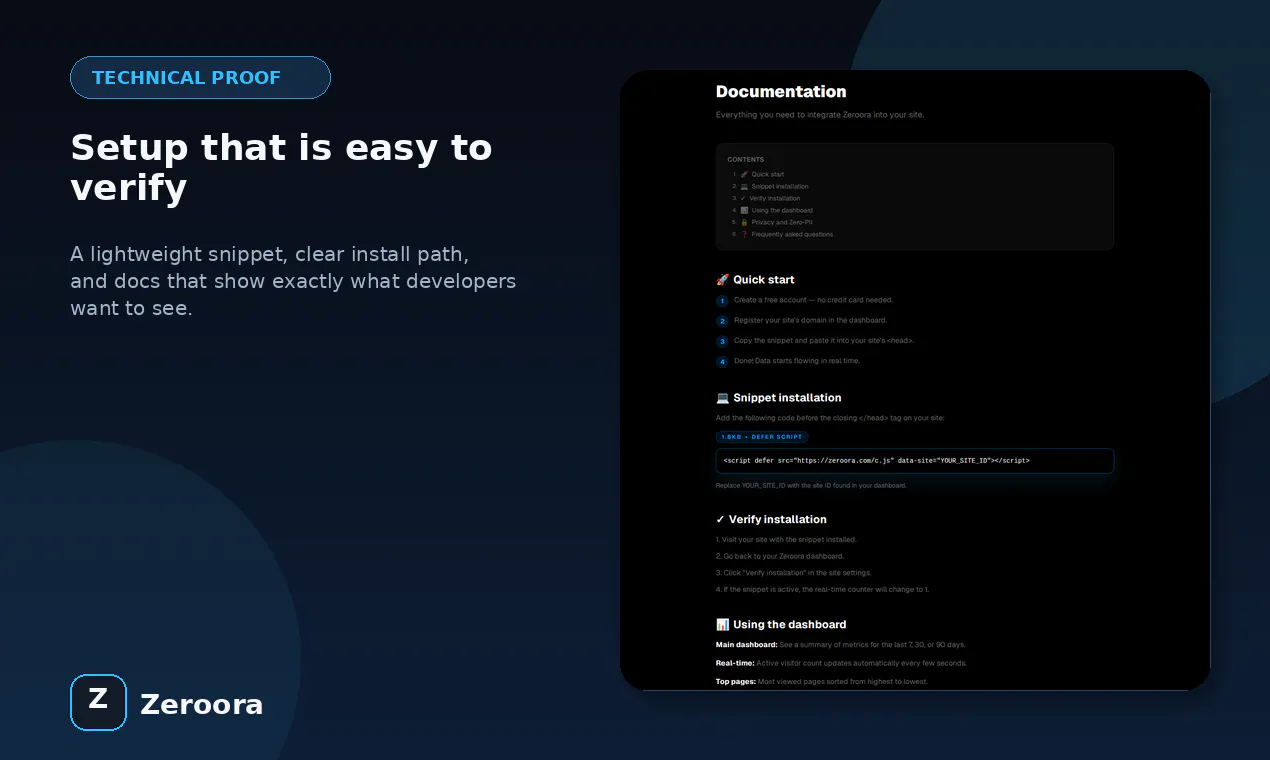Click the CONTENTS label
This screenshot has height=760, width=1270.
(x=746, y=160)
